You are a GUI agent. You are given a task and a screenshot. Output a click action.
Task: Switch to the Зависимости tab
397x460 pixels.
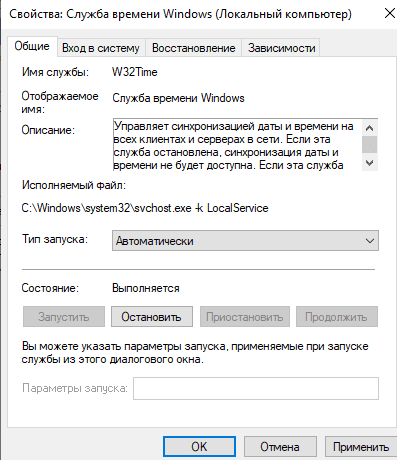coord(281,48)
